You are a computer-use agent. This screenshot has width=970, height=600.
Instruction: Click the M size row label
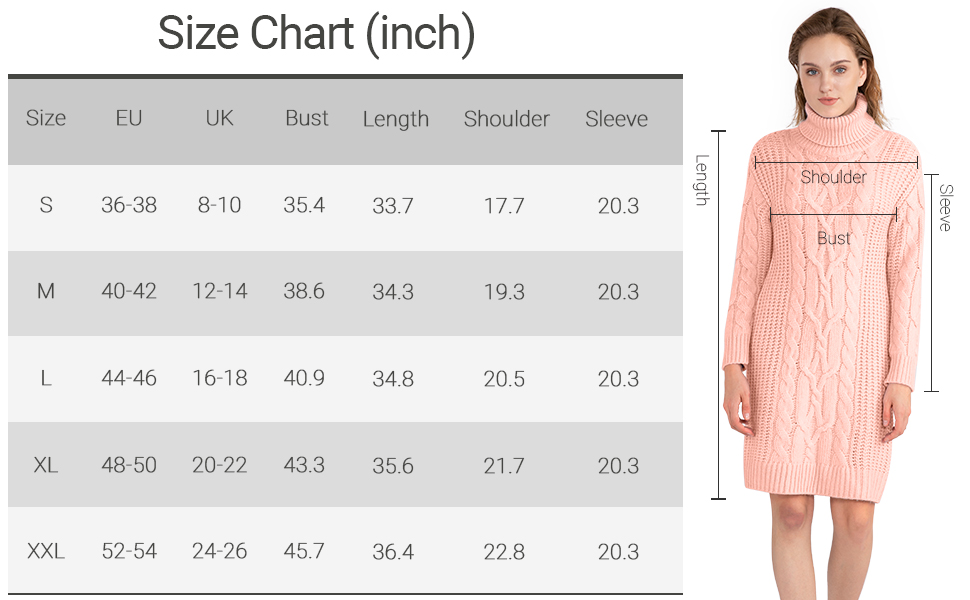point(46,291)
